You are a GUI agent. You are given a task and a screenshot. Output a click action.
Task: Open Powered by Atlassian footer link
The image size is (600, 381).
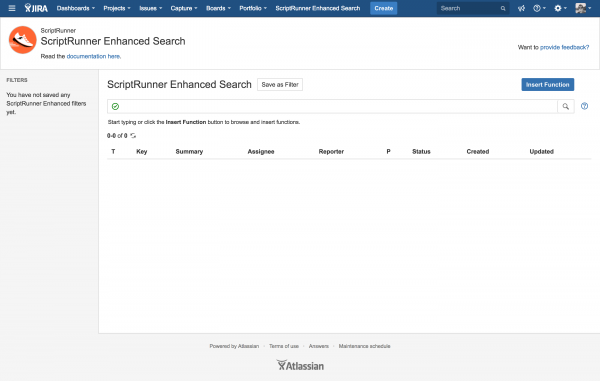tap(234, 346)
